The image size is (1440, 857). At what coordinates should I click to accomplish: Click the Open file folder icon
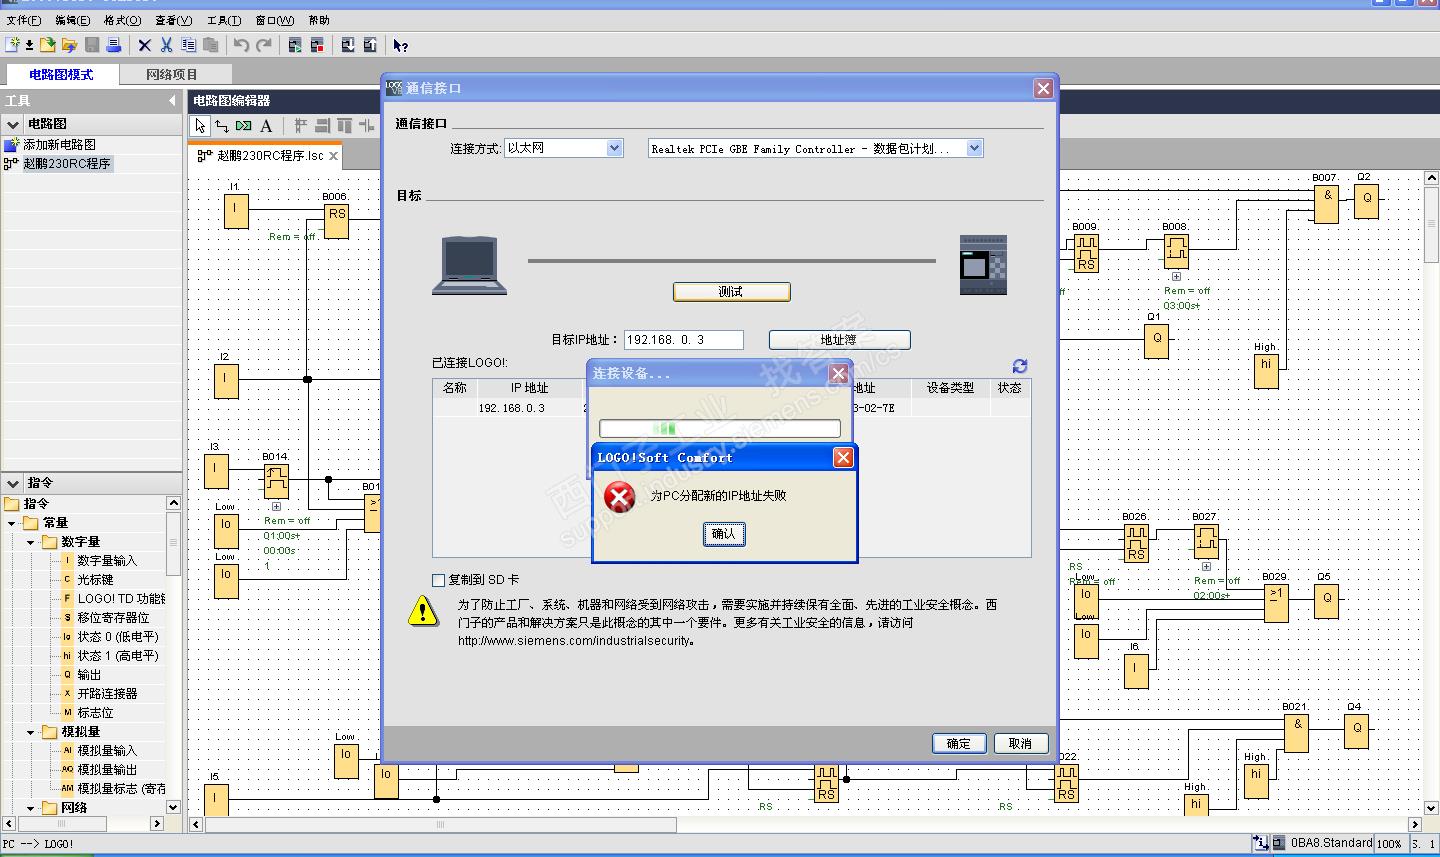(48, 45)
